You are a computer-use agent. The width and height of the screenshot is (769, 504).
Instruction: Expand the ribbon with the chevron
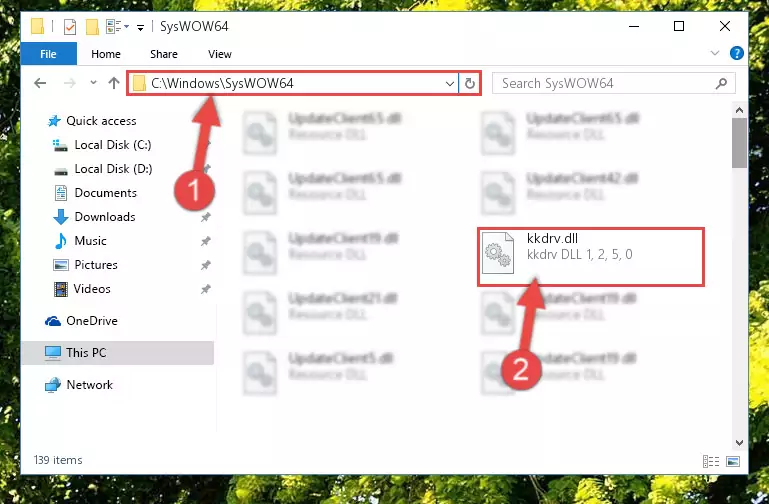click(x=715, y=53)
